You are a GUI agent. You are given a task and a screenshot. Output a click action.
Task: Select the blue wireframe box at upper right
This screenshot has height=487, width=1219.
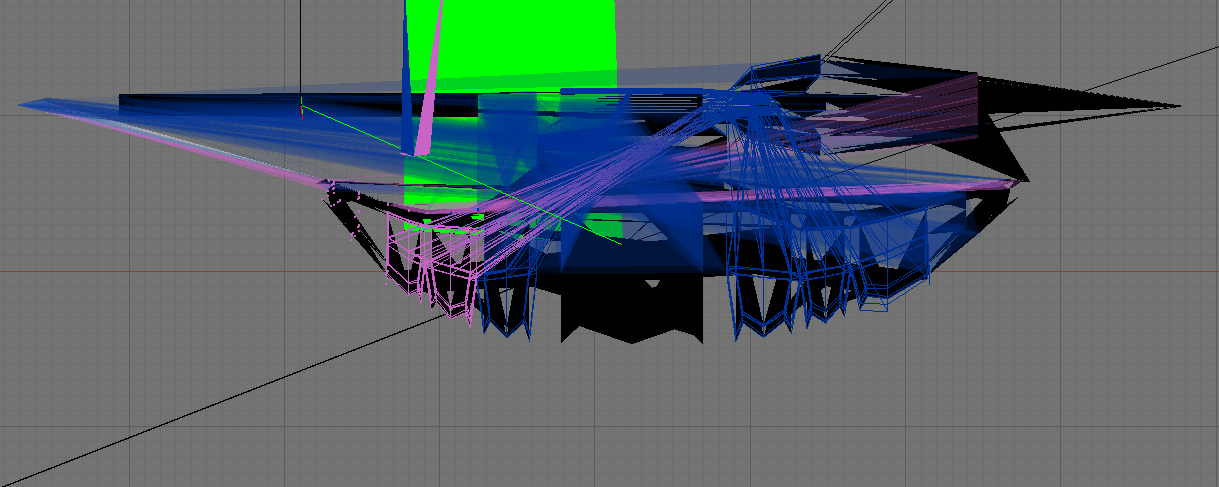point(785,75)
